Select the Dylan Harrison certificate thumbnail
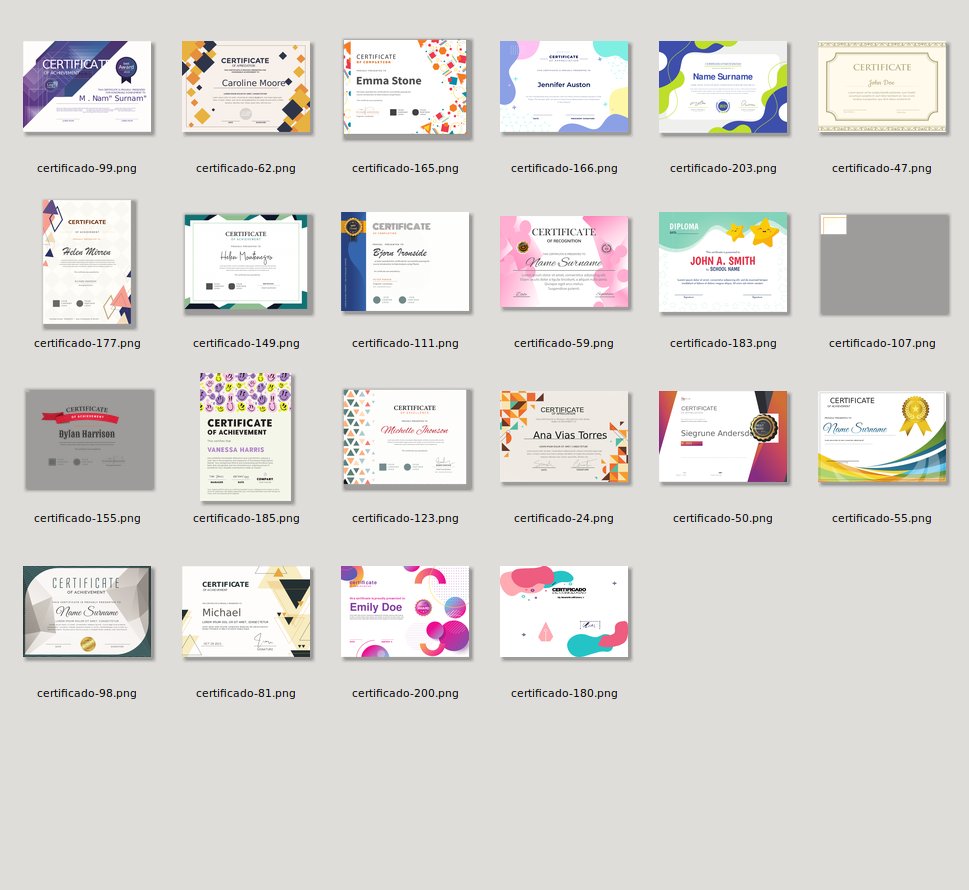 click(89, 439)
